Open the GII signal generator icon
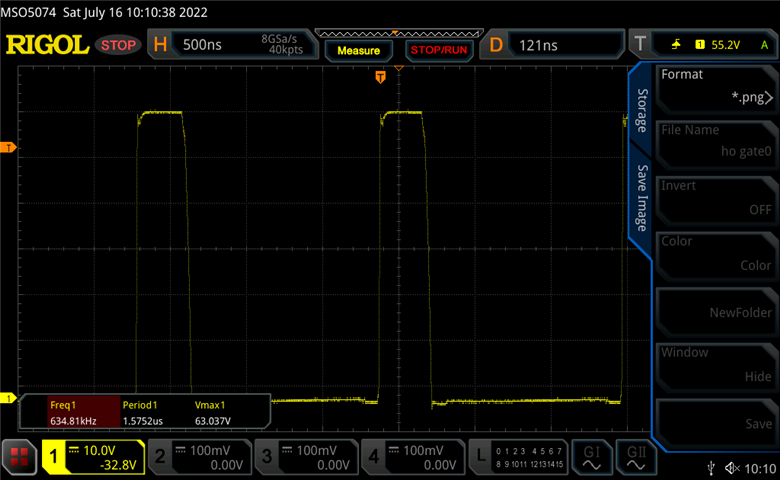780x480 pixels. pos(636,457)
